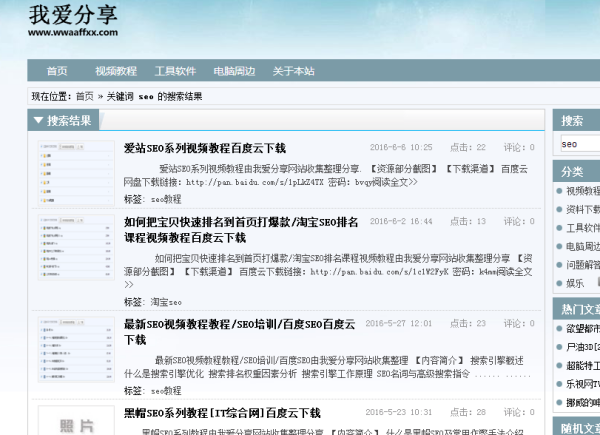The height and width of the screenshot is (435, 600).
Task: Open article 黑帽SEO系列教程[IT综合网]百度云下载
Action: point(222,413)
